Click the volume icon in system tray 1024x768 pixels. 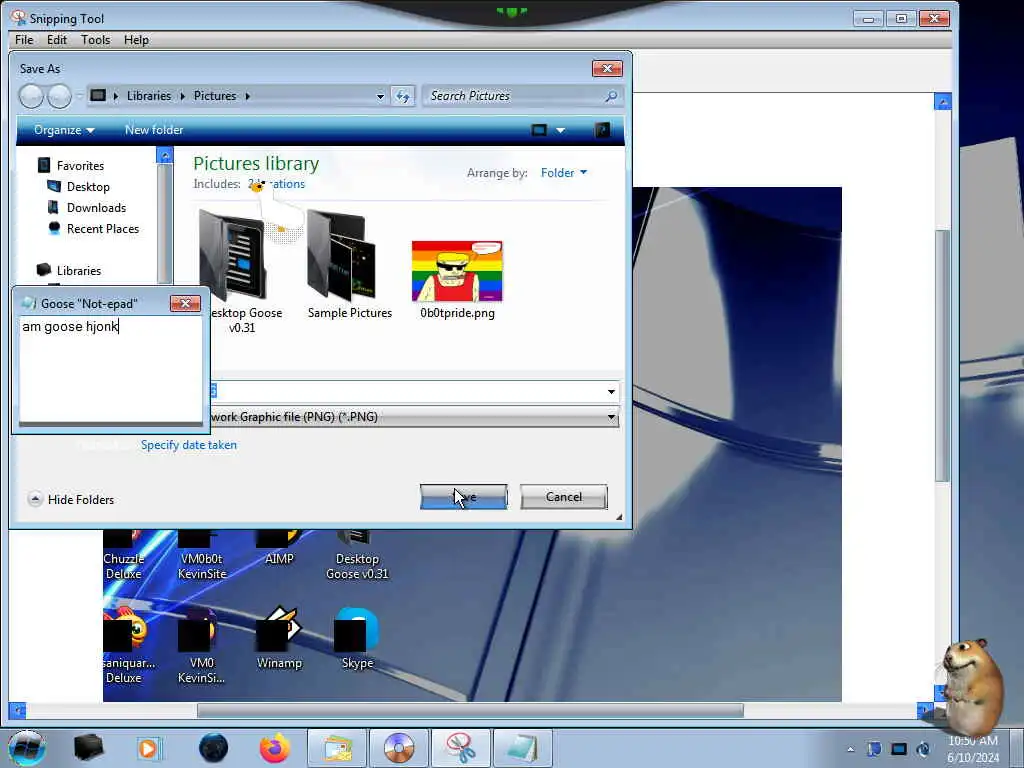(x=923, y=749)
